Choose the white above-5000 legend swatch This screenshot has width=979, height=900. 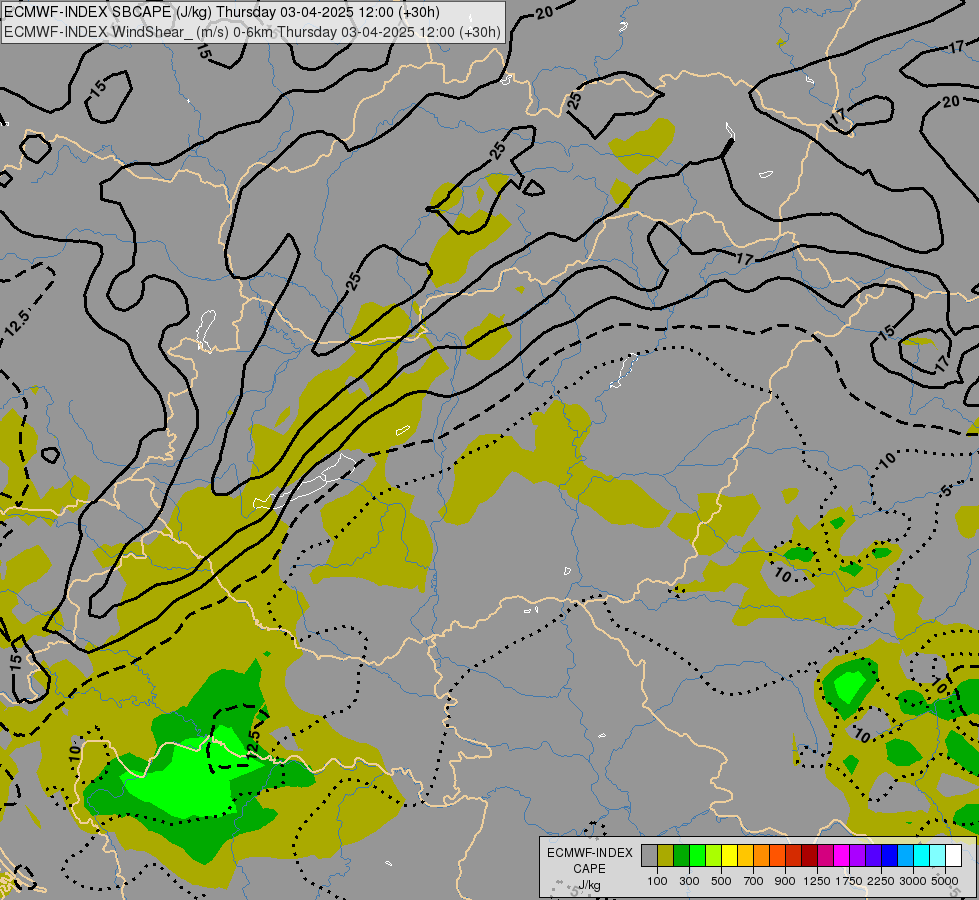(953, 855)
